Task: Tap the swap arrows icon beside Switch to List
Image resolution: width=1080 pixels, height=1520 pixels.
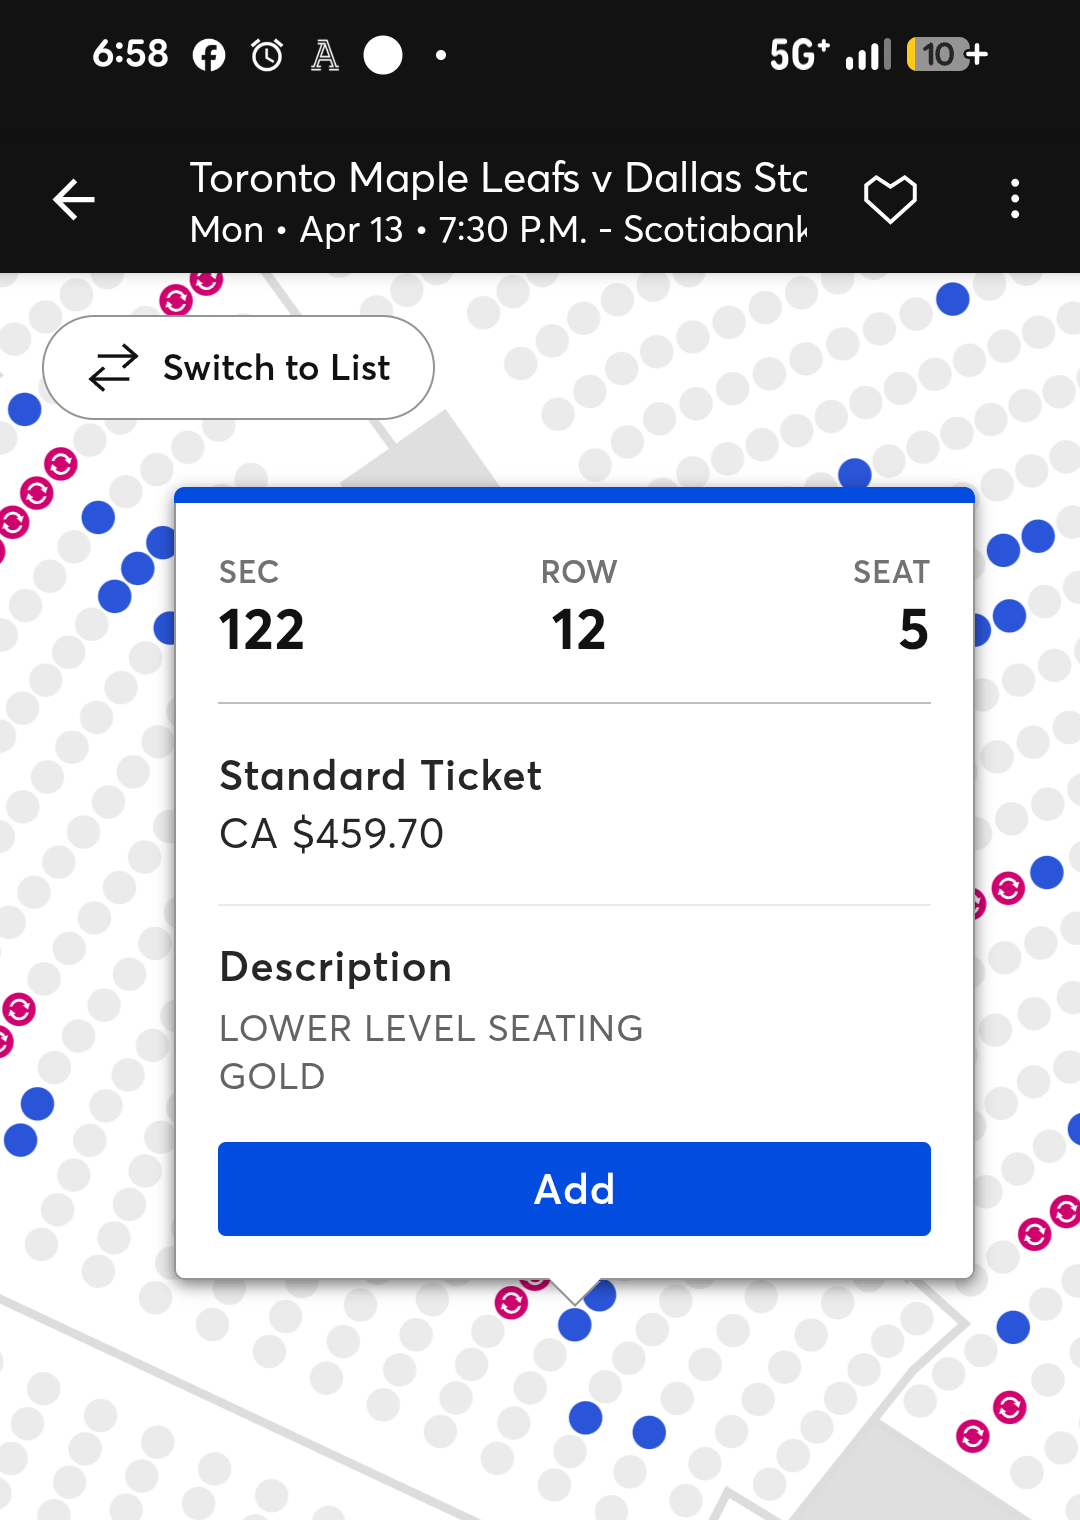Action: (x=113, y=368)
